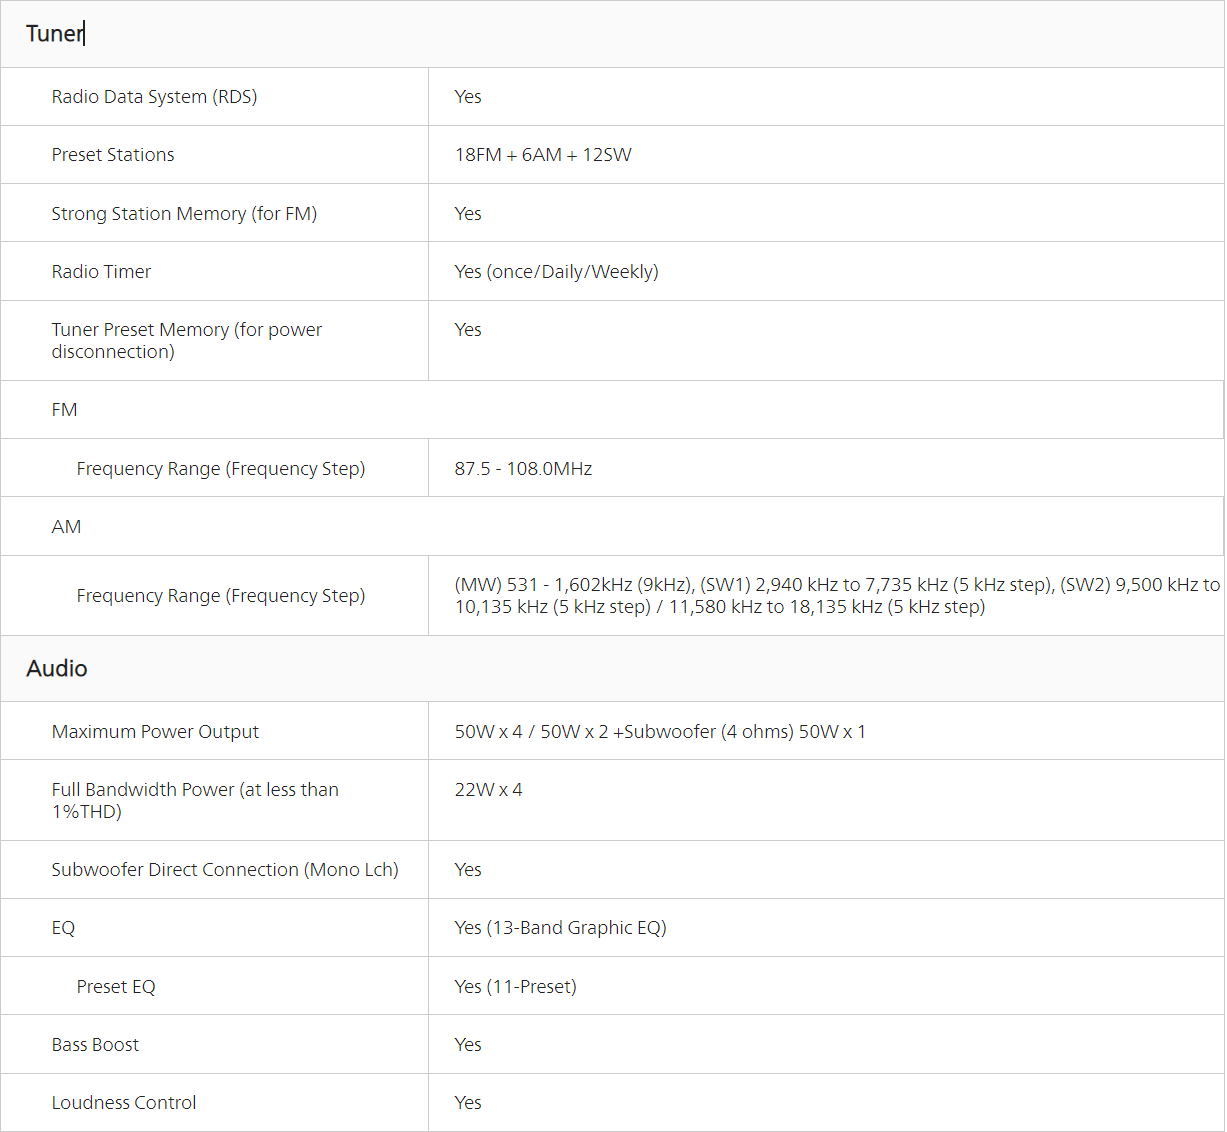Click Strong Station Memory (for FM) label

[184, 214]
